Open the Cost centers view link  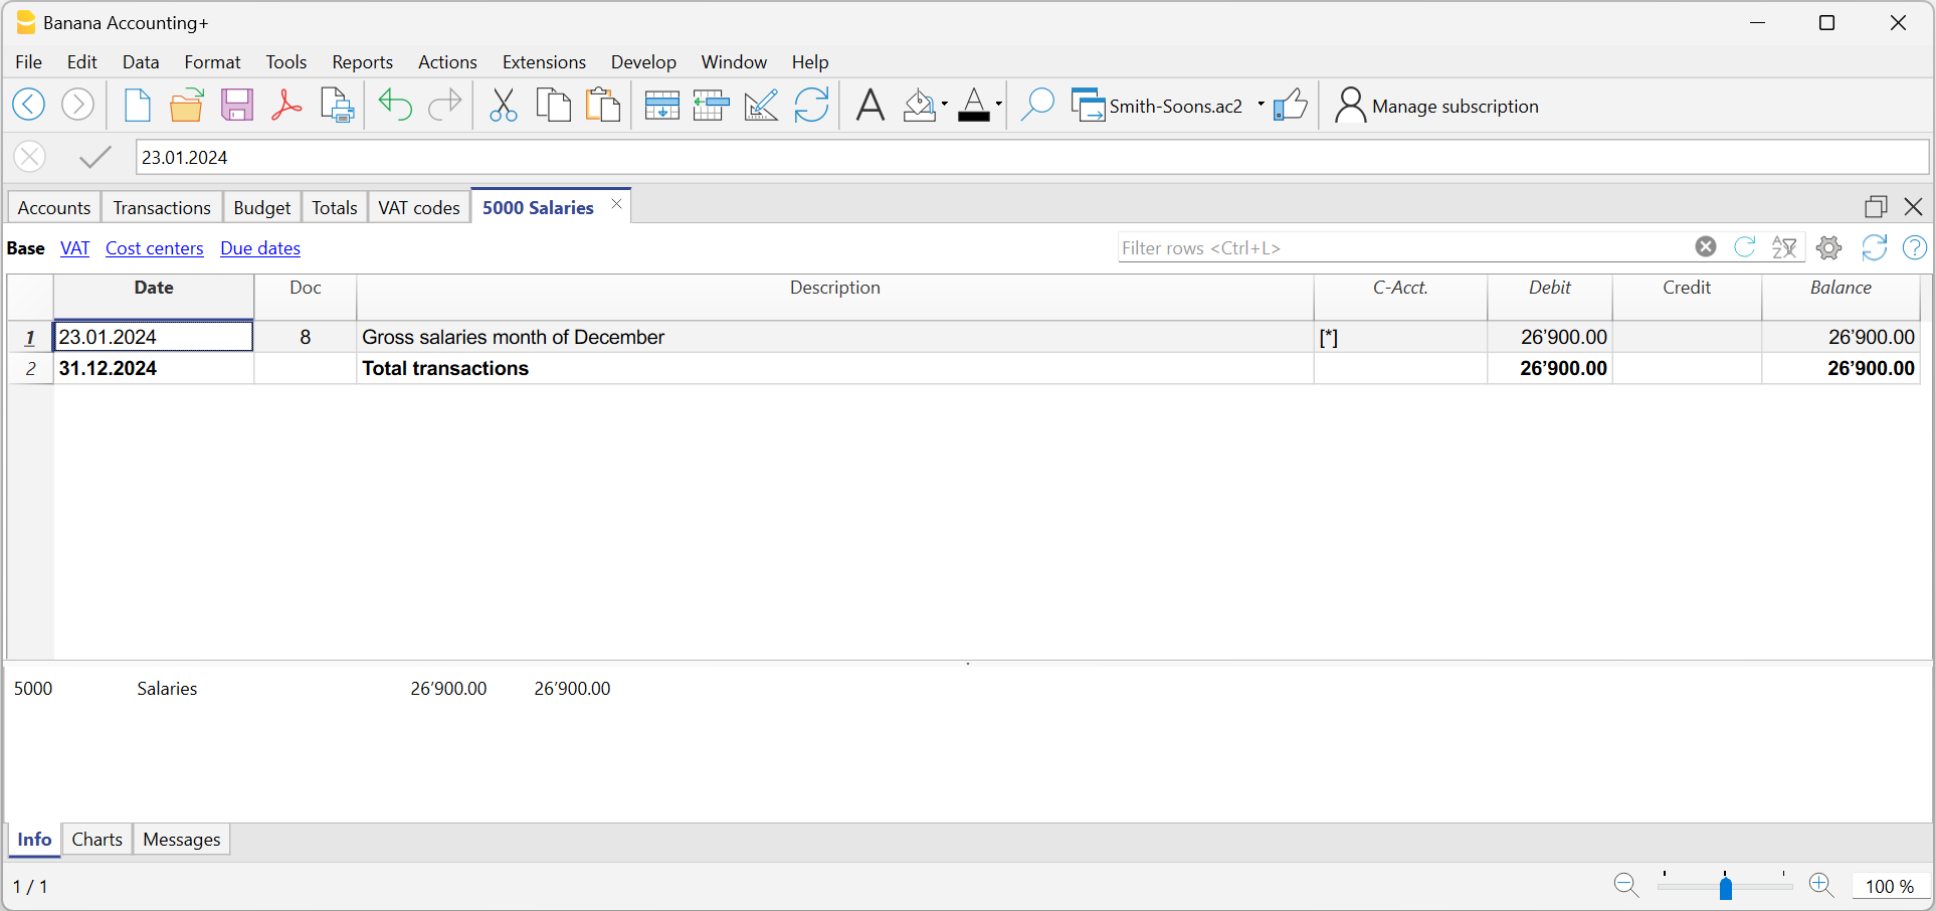point(154,248)
